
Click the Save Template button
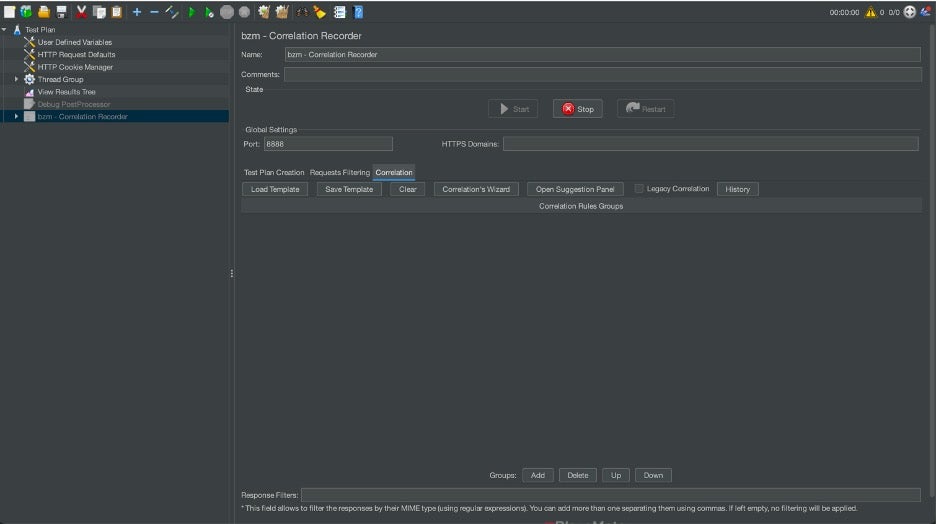[x=349, y=189]
